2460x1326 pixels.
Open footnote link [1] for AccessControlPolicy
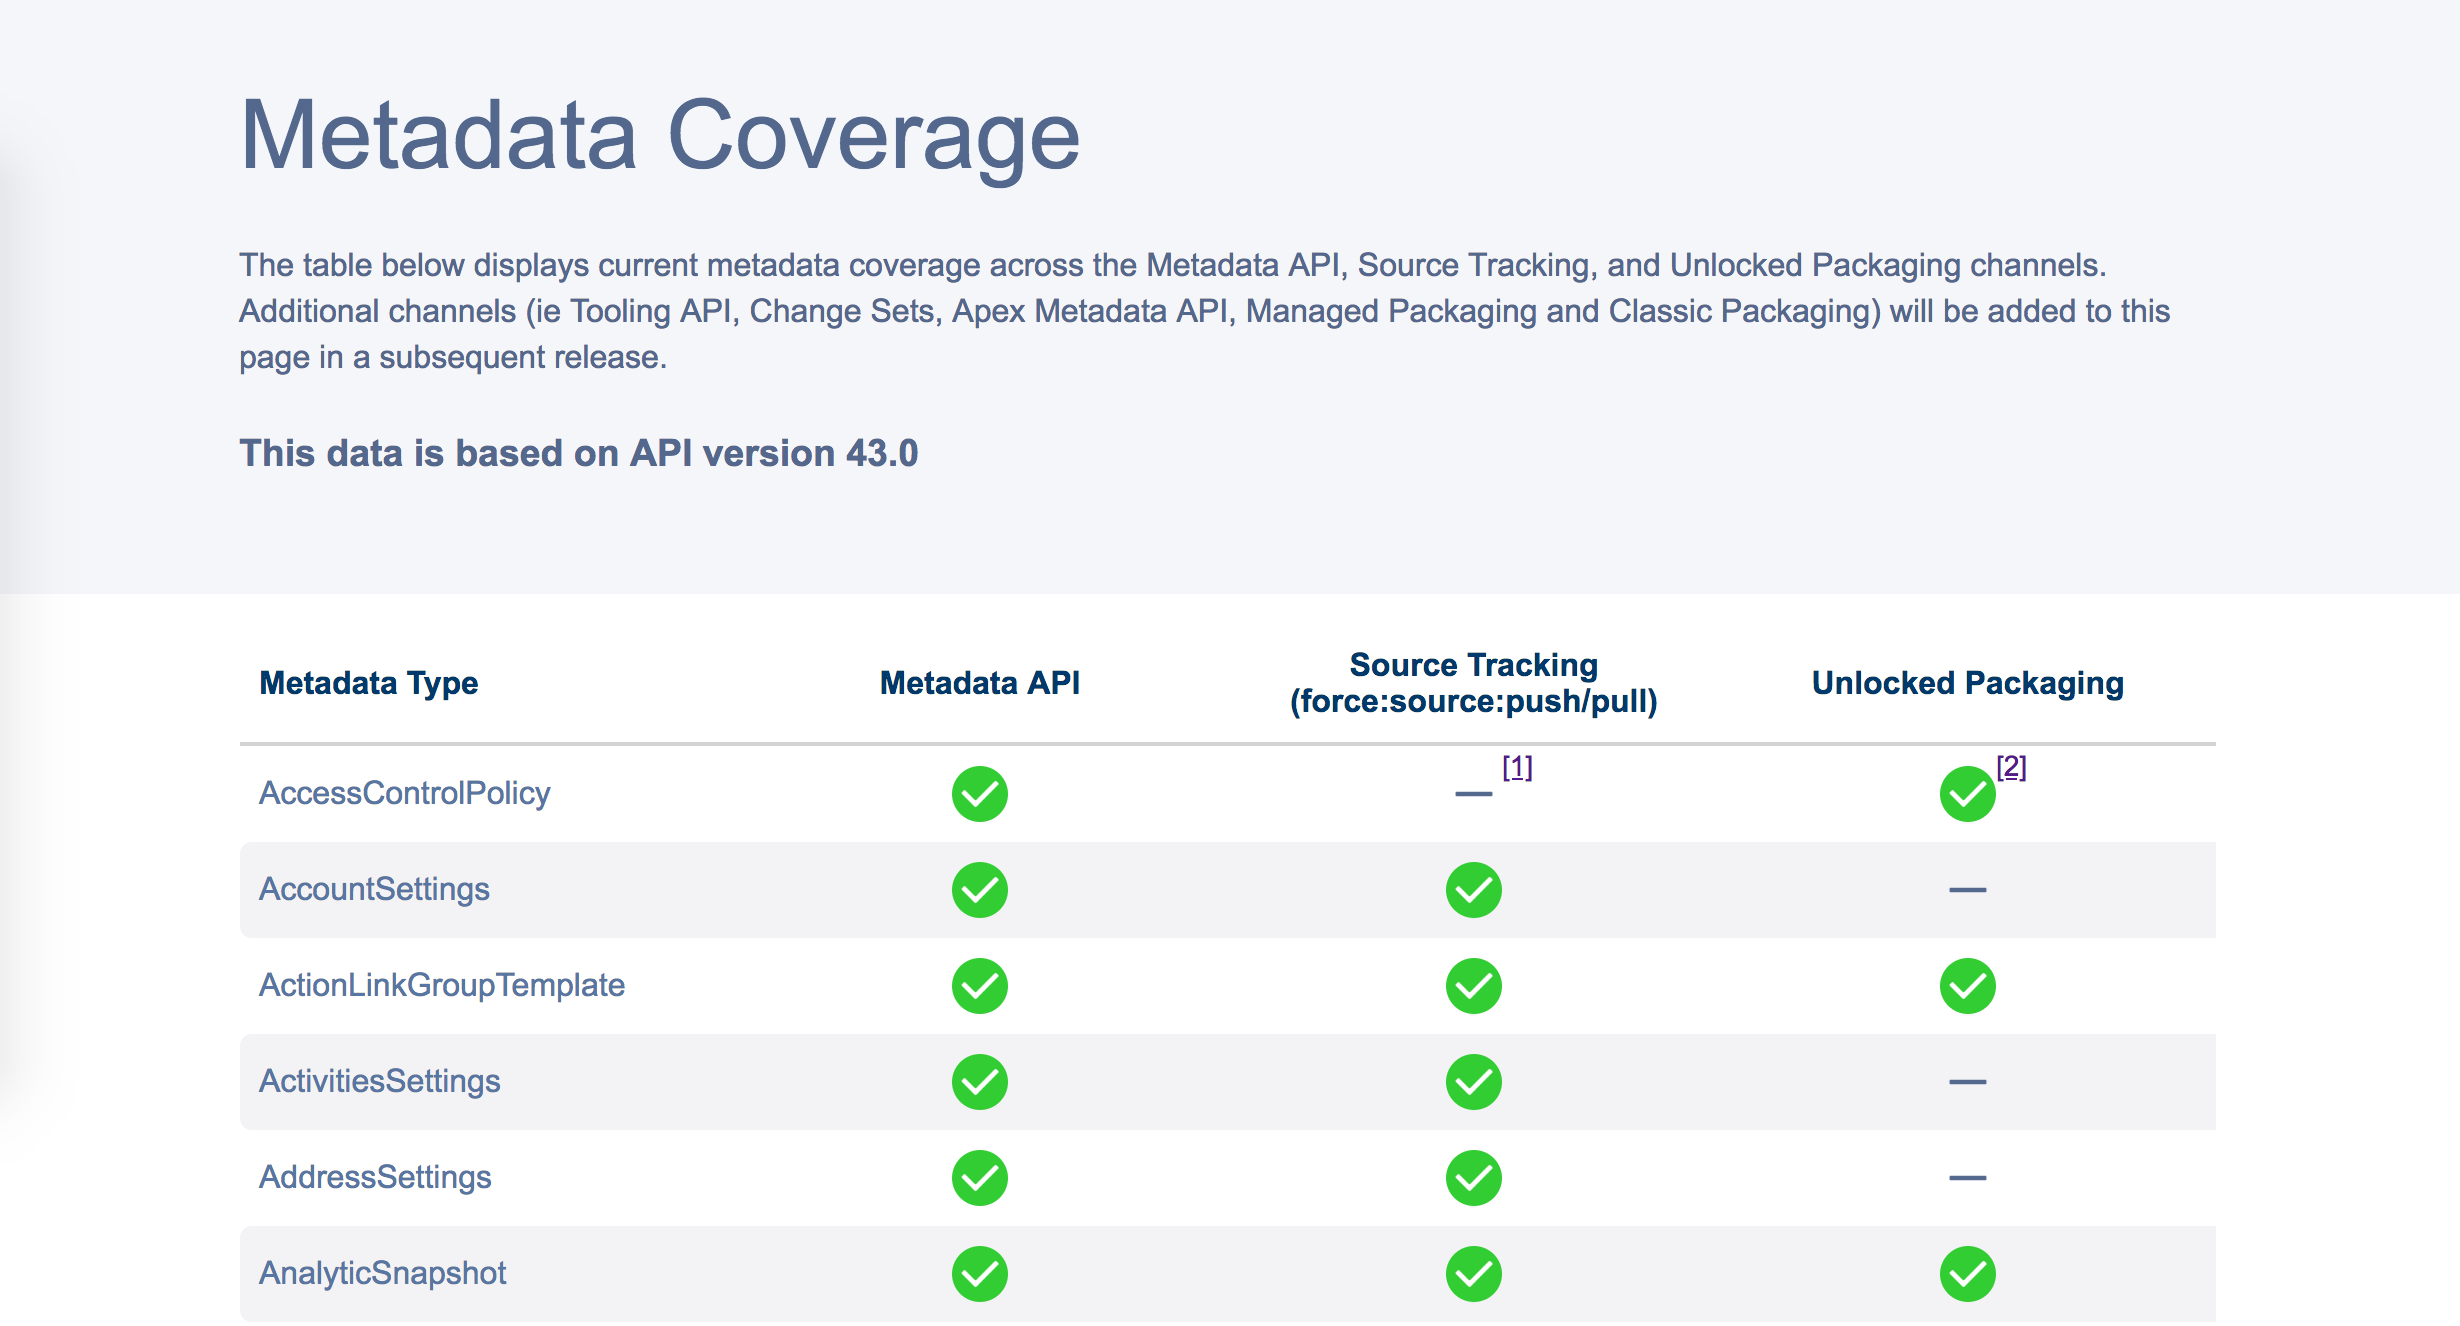tap(1517, 768)
